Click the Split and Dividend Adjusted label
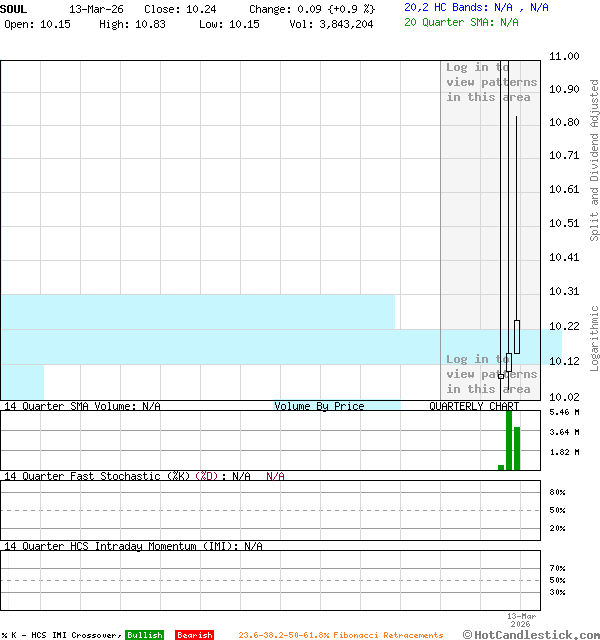This screenshot has height=640, width=600. [x=594, y=160]
